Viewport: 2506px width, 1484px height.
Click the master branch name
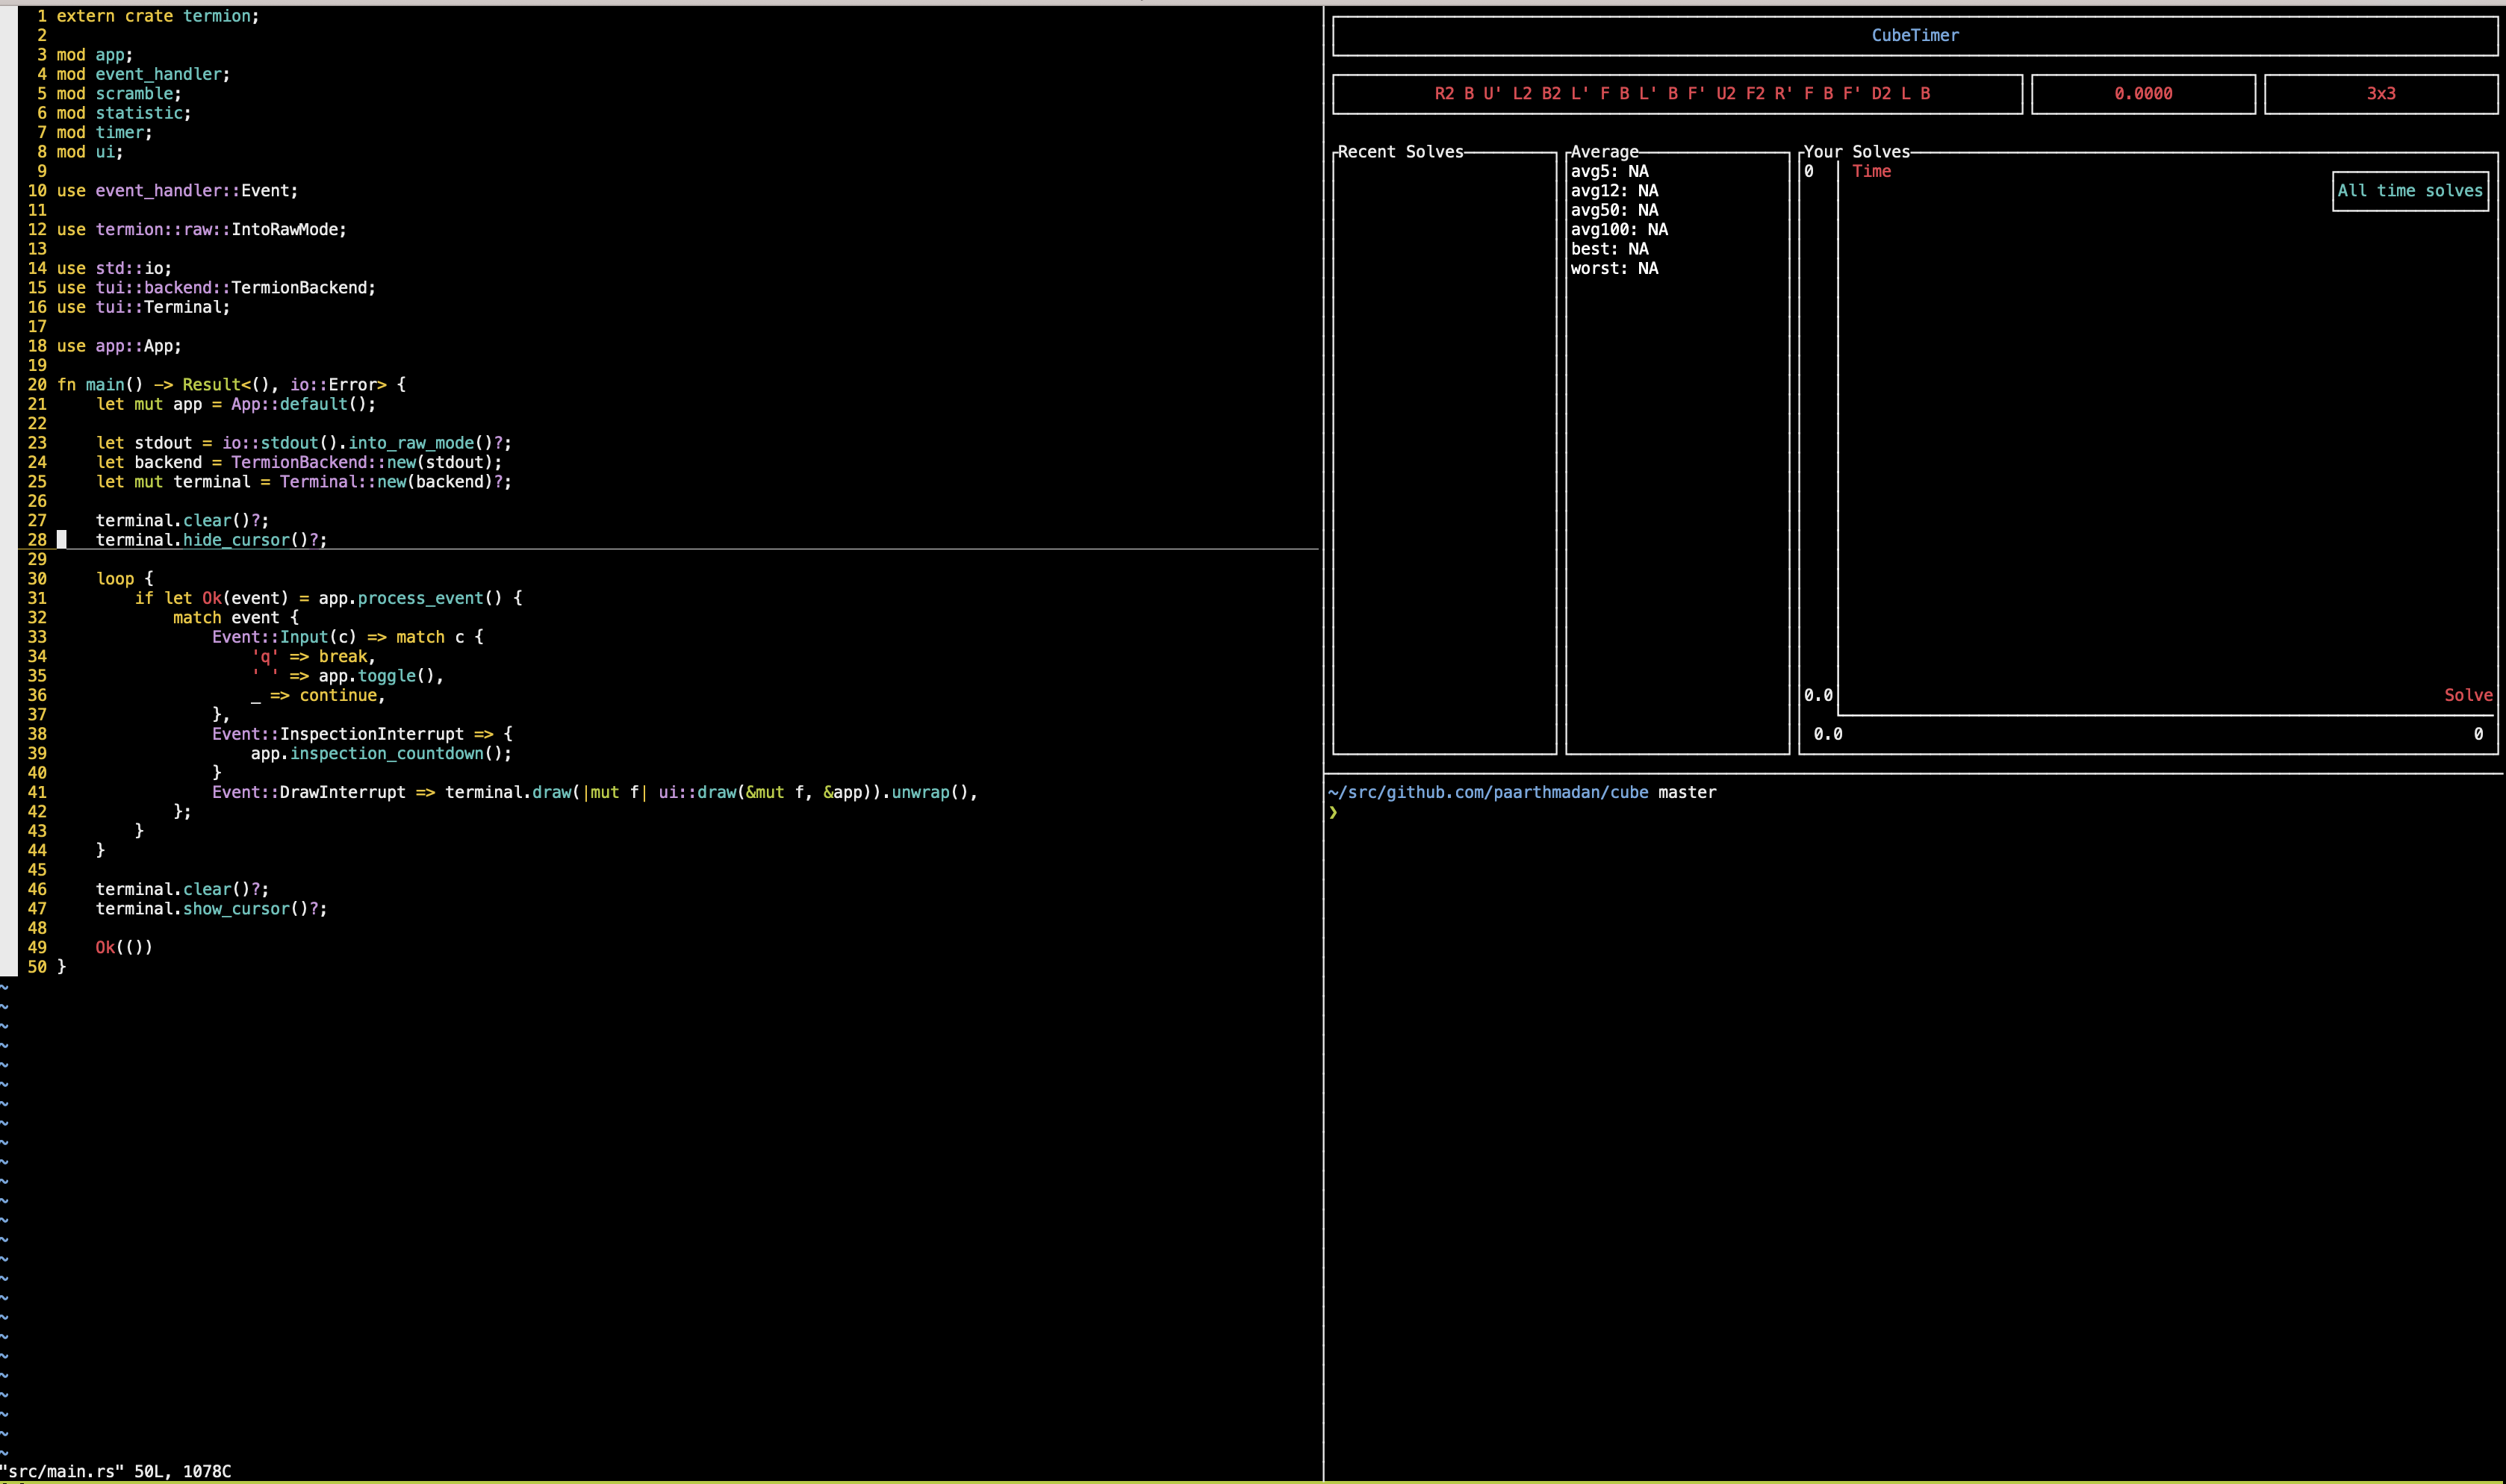coord(1686,792)
